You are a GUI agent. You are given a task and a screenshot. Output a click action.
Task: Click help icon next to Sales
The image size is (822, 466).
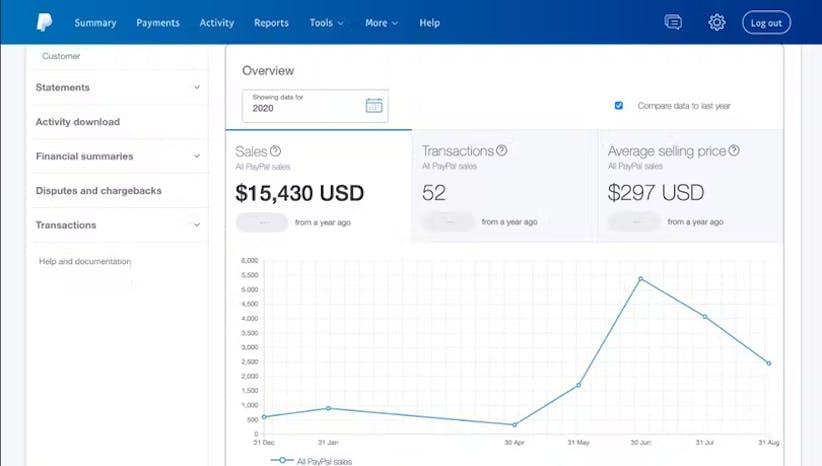pos(275,151)
